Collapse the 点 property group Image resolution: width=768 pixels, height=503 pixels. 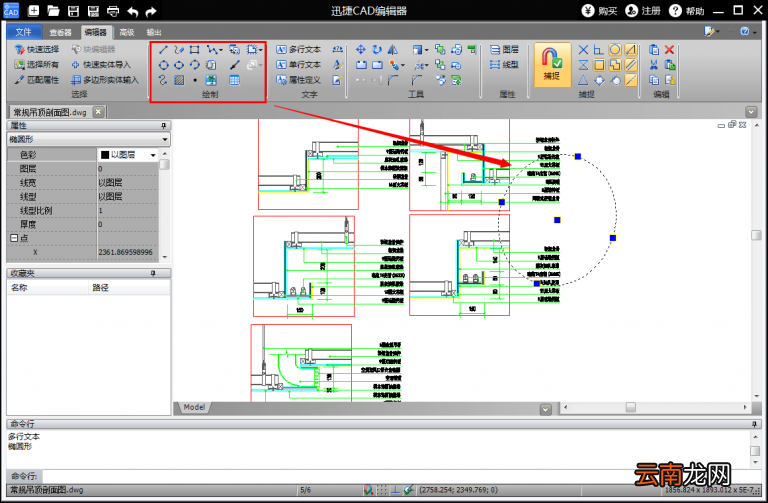(x=14, y=238)
